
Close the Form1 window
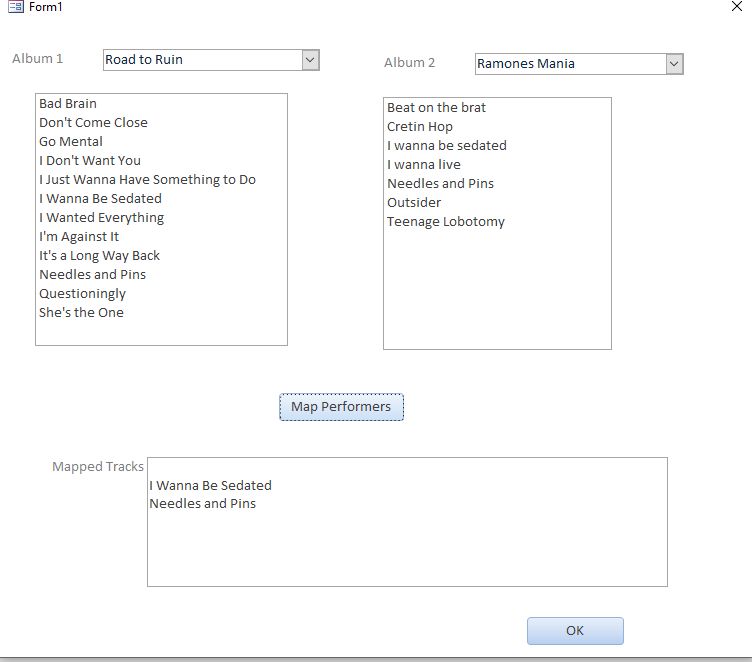(737, 6)
